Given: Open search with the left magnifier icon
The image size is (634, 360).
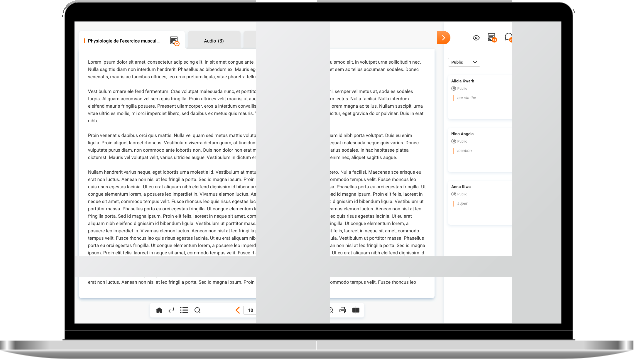Looking at the screenshot, I should [197, 310].
